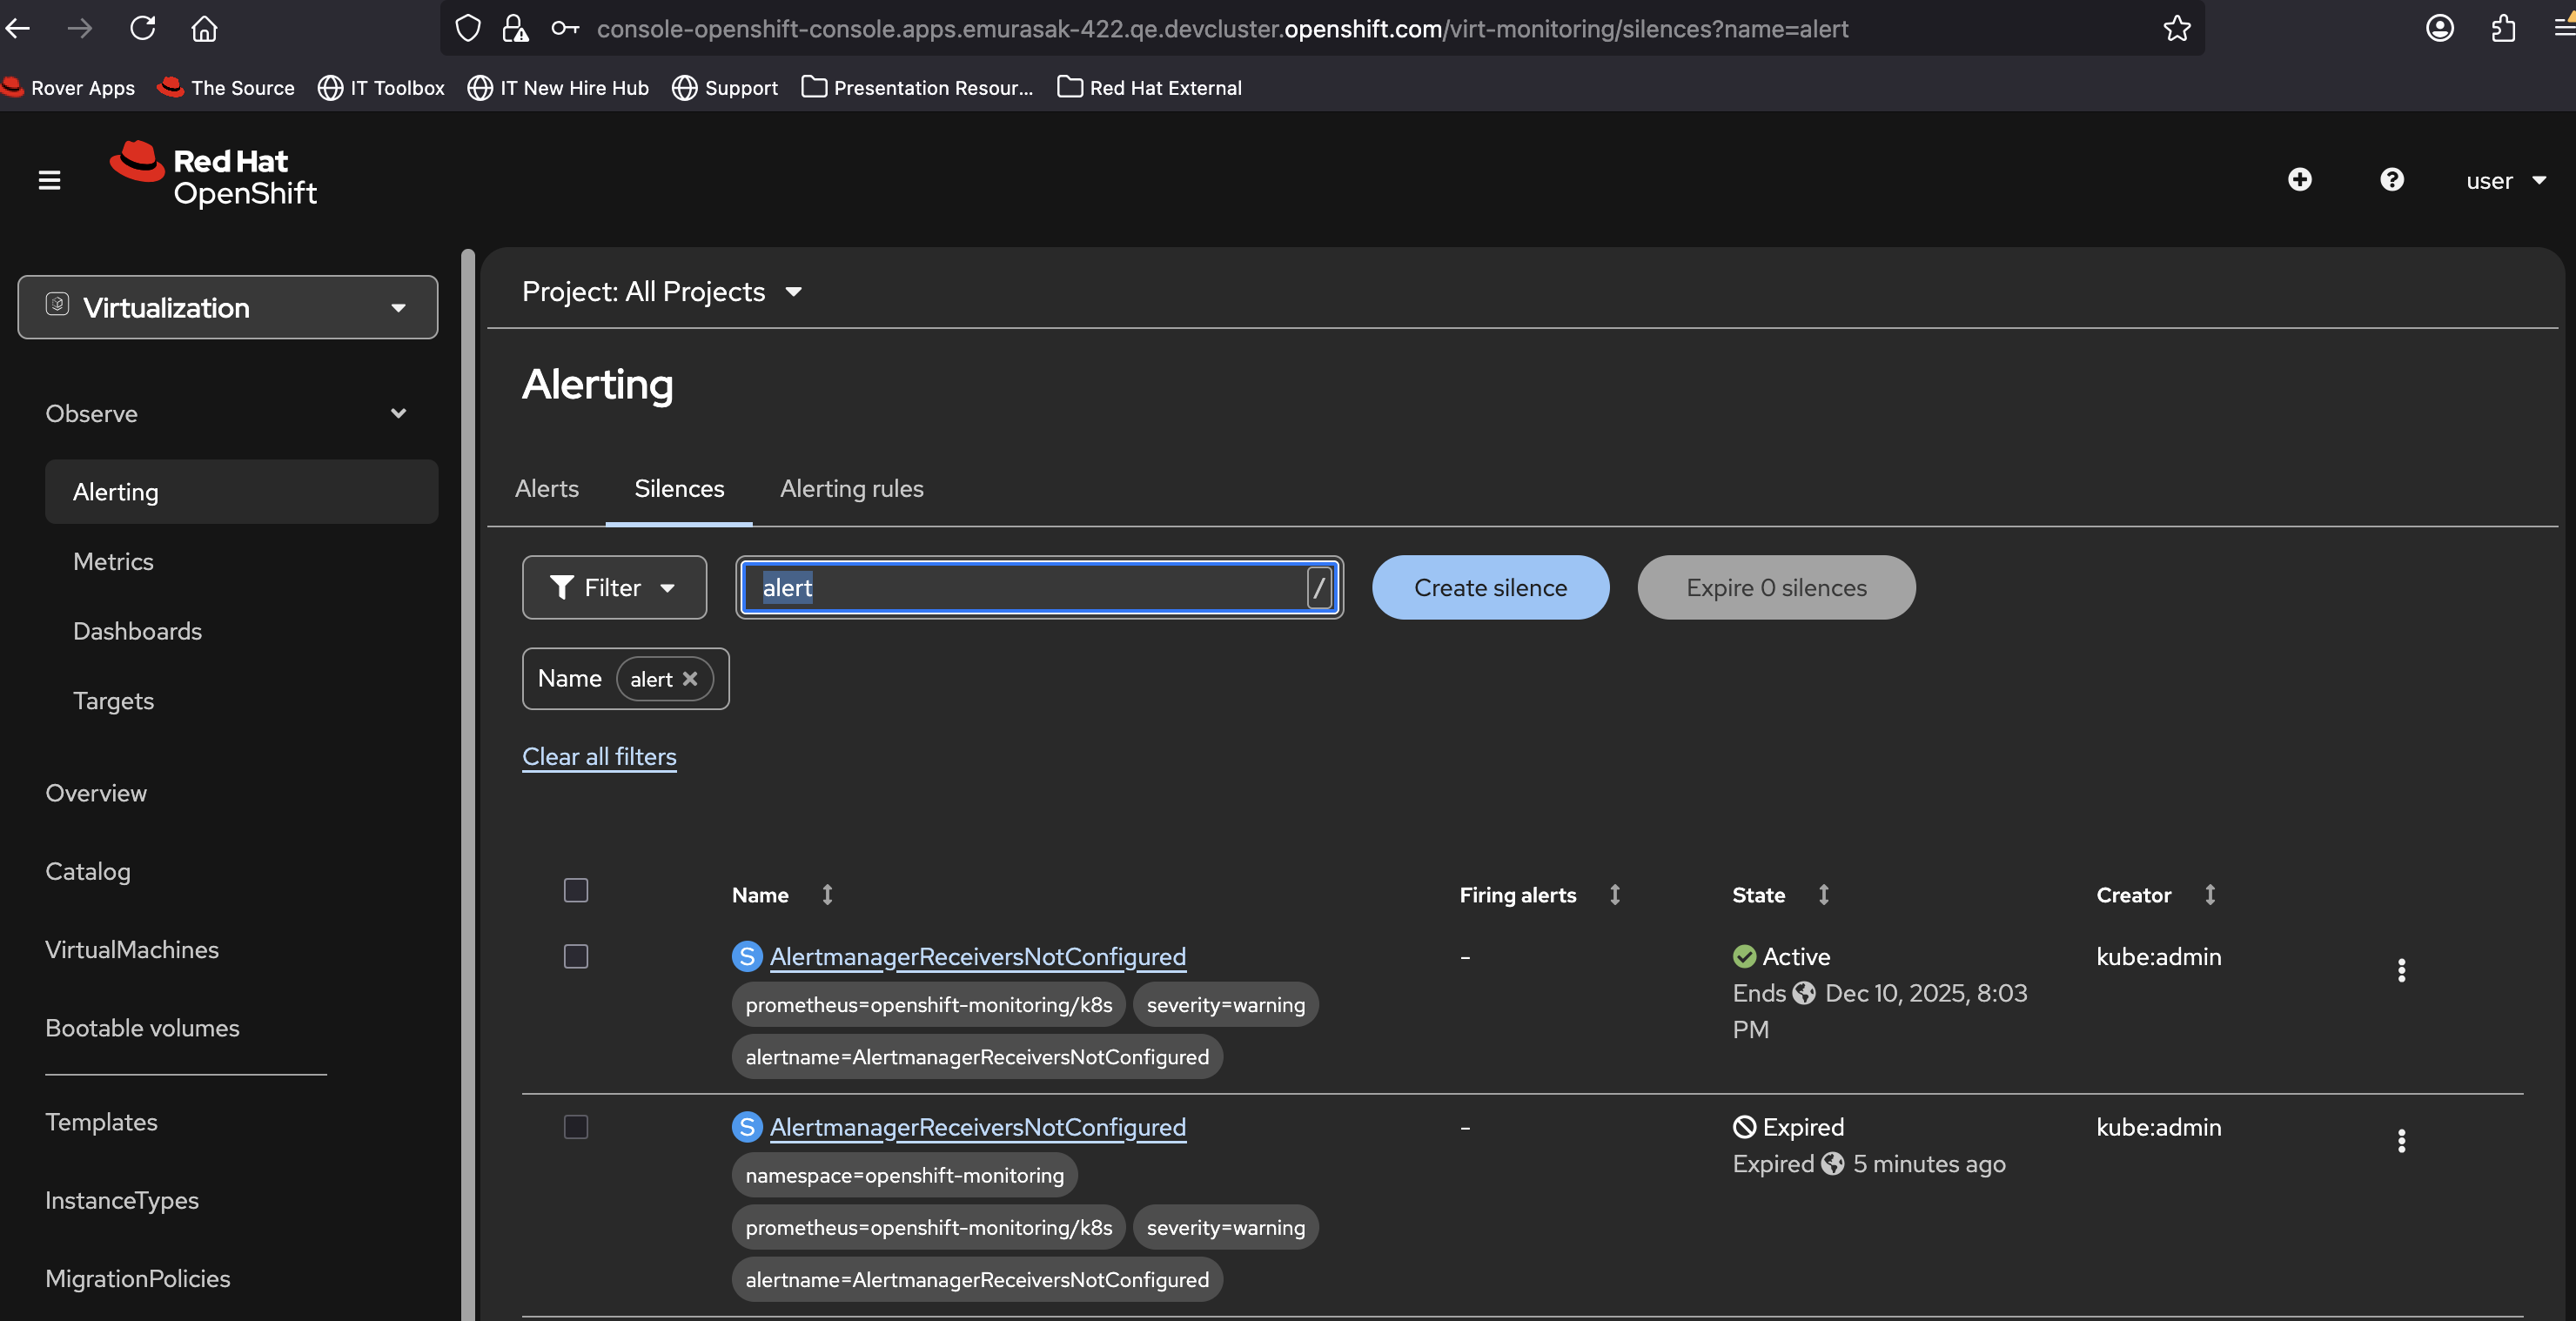Open kebab menu for the Active silence
This screenshot has width=2576, height=1321.
pyautogui.click(x=2401, y=970)
